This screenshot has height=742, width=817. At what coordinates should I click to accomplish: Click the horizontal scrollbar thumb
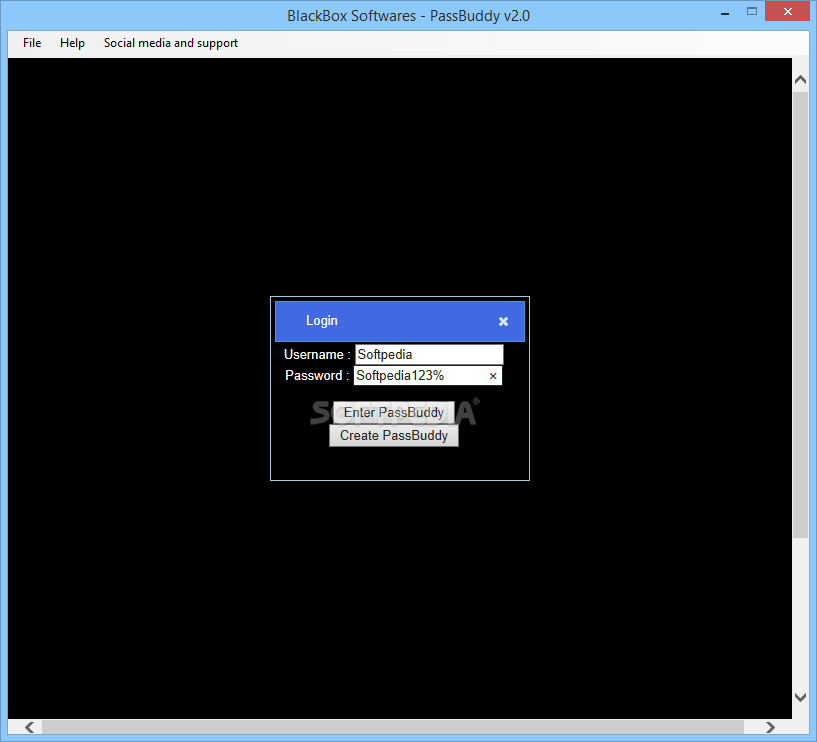(x=393, y=727)
